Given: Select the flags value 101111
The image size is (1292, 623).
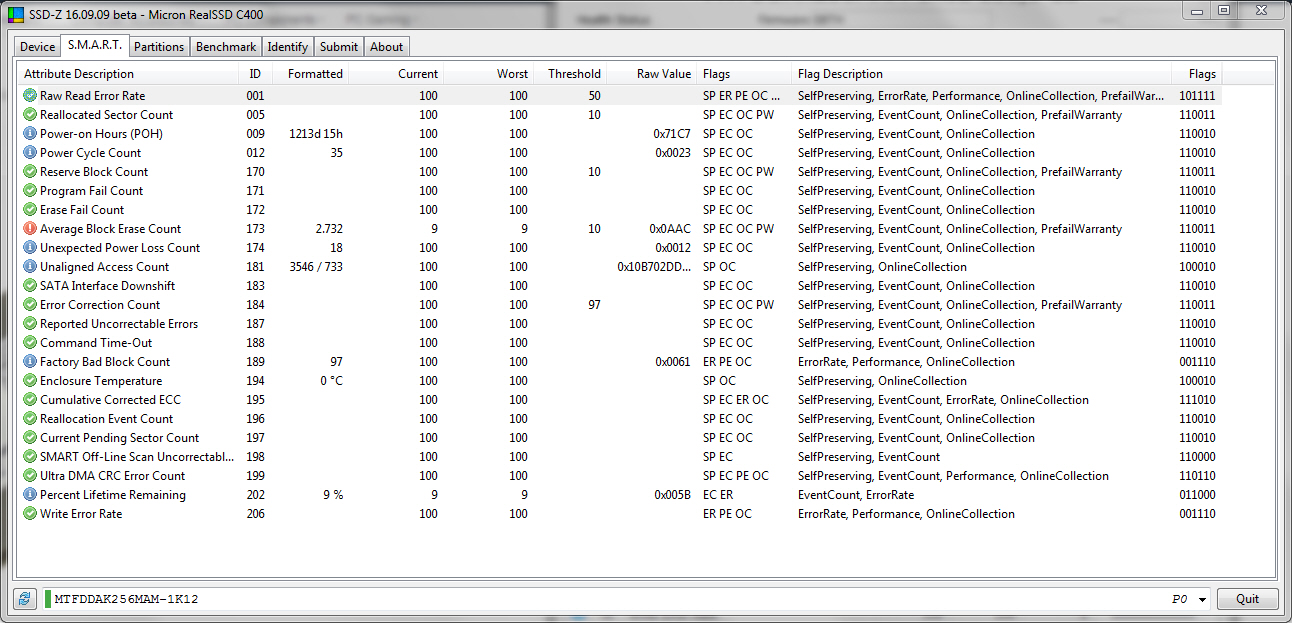Looking at the screenshot, I should [1197, 96].
